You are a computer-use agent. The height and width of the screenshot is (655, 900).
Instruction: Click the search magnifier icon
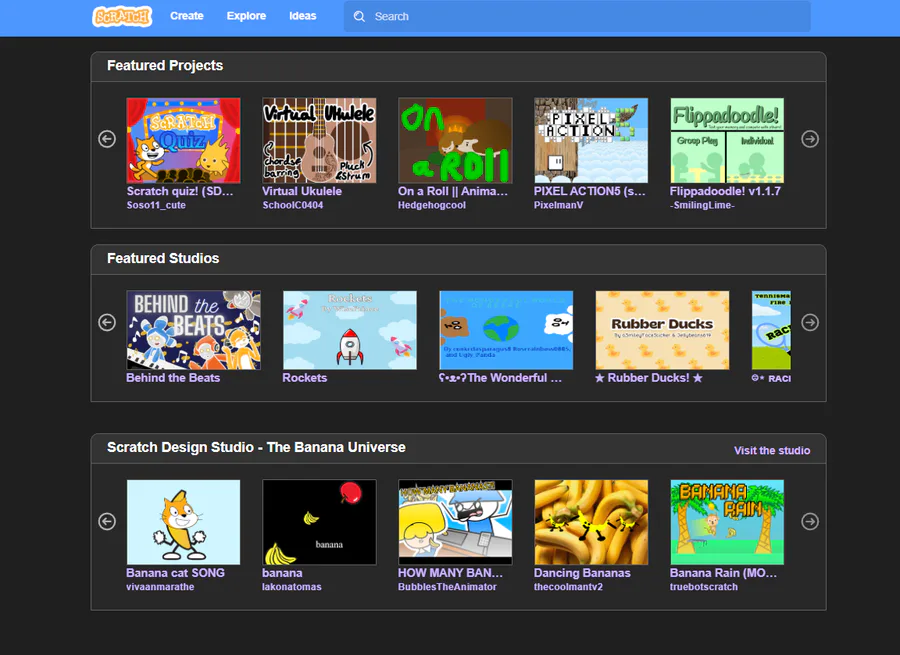359,16
